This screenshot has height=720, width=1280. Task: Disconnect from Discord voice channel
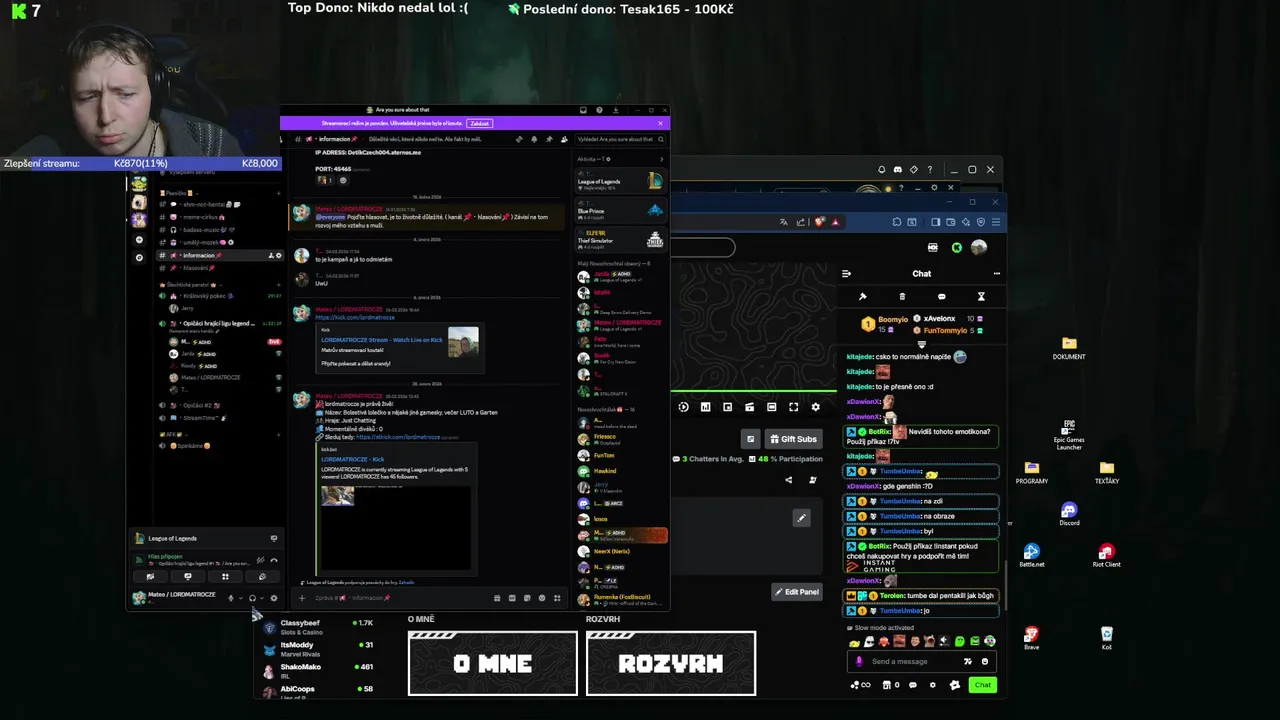pos(274,560)
